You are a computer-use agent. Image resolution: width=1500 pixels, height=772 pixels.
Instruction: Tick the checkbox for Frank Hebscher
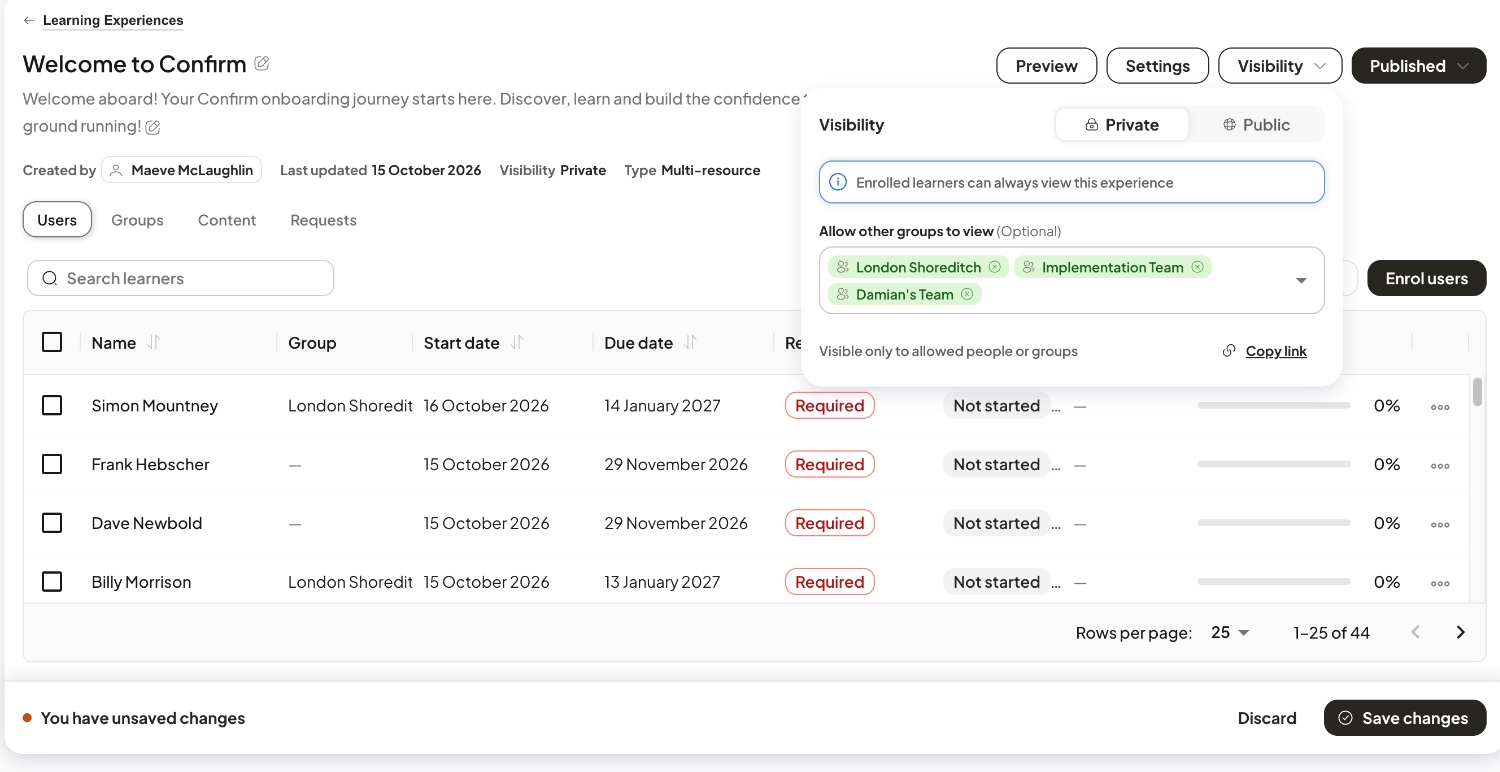tap(52, 464)
